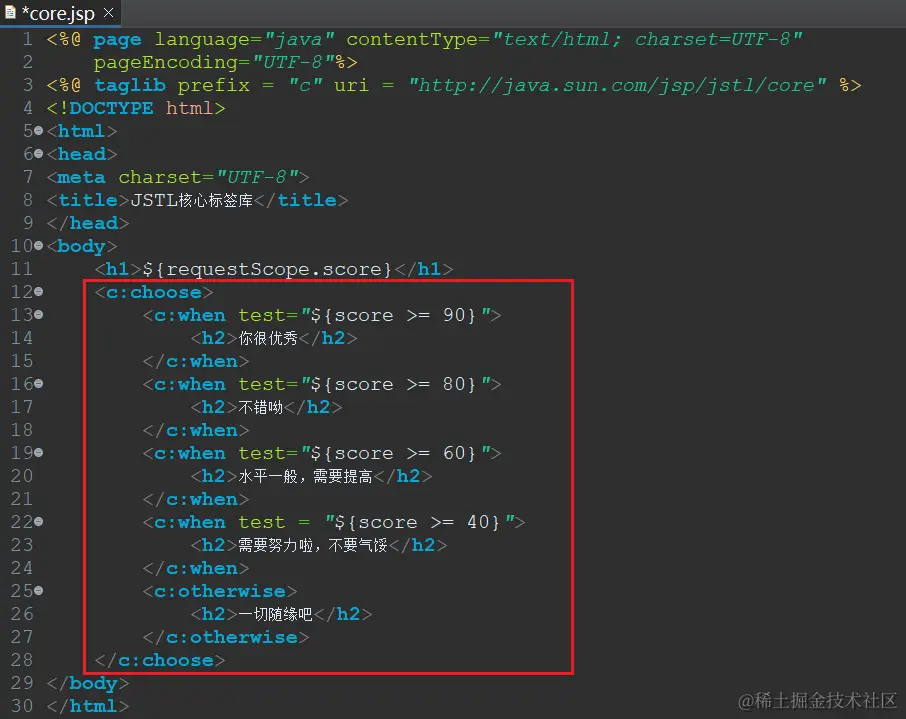This screenshot has width=906, height=719.
Task: Click the meta charset tag on line 7
Action: pos(178,177)
